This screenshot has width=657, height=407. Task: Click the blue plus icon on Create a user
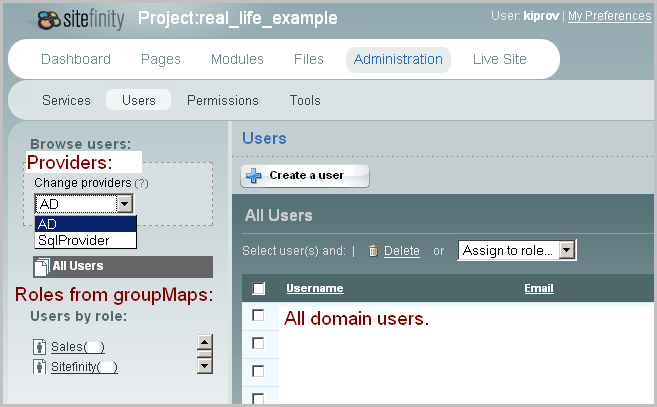pos(254,176)
